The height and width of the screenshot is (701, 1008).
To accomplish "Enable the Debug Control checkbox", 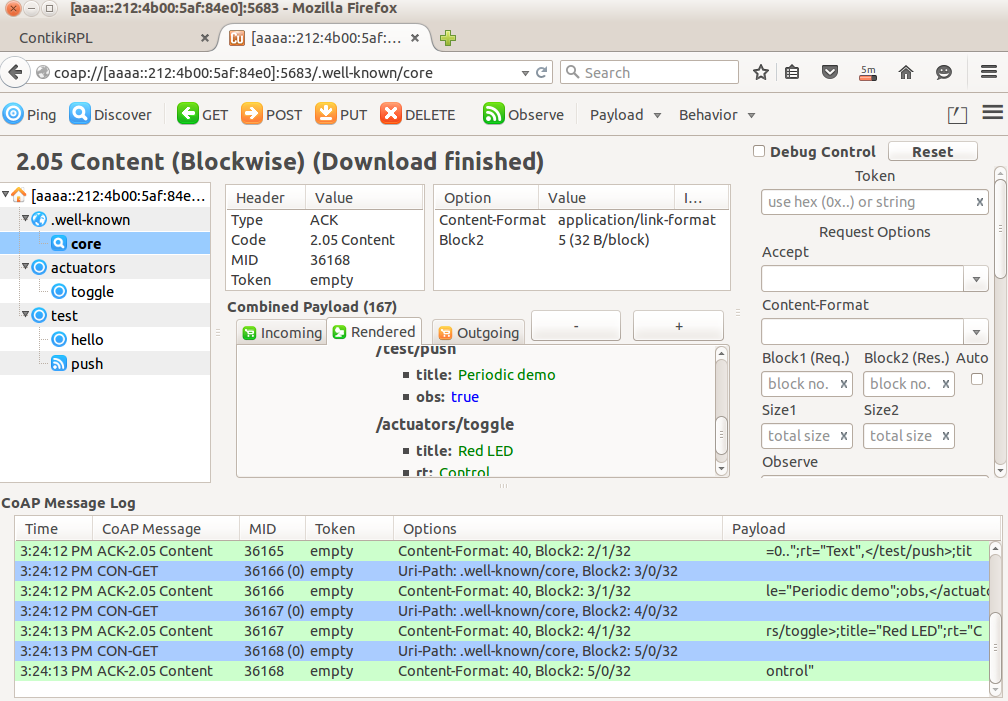I will pos(759,151).
